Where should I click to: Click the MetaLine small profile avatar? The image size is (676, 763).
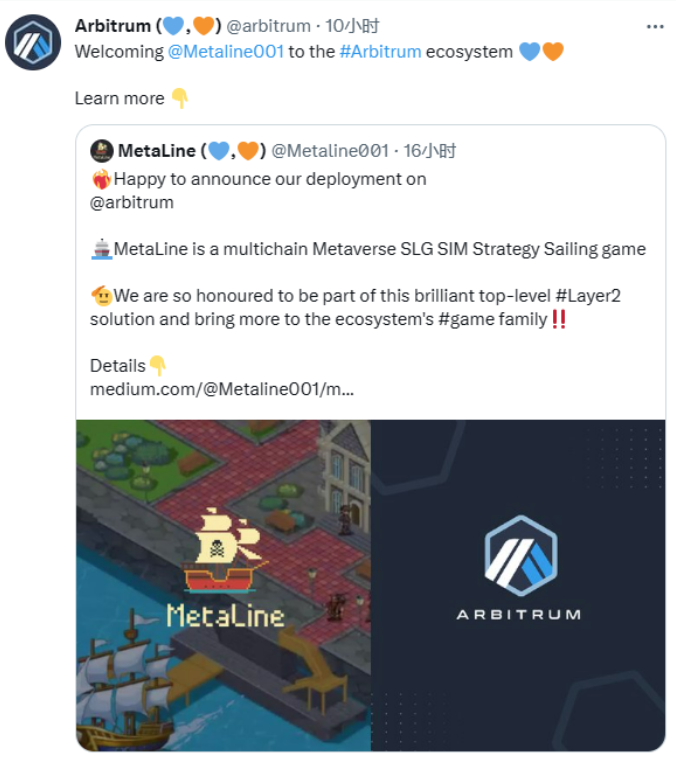click(102, 151)
